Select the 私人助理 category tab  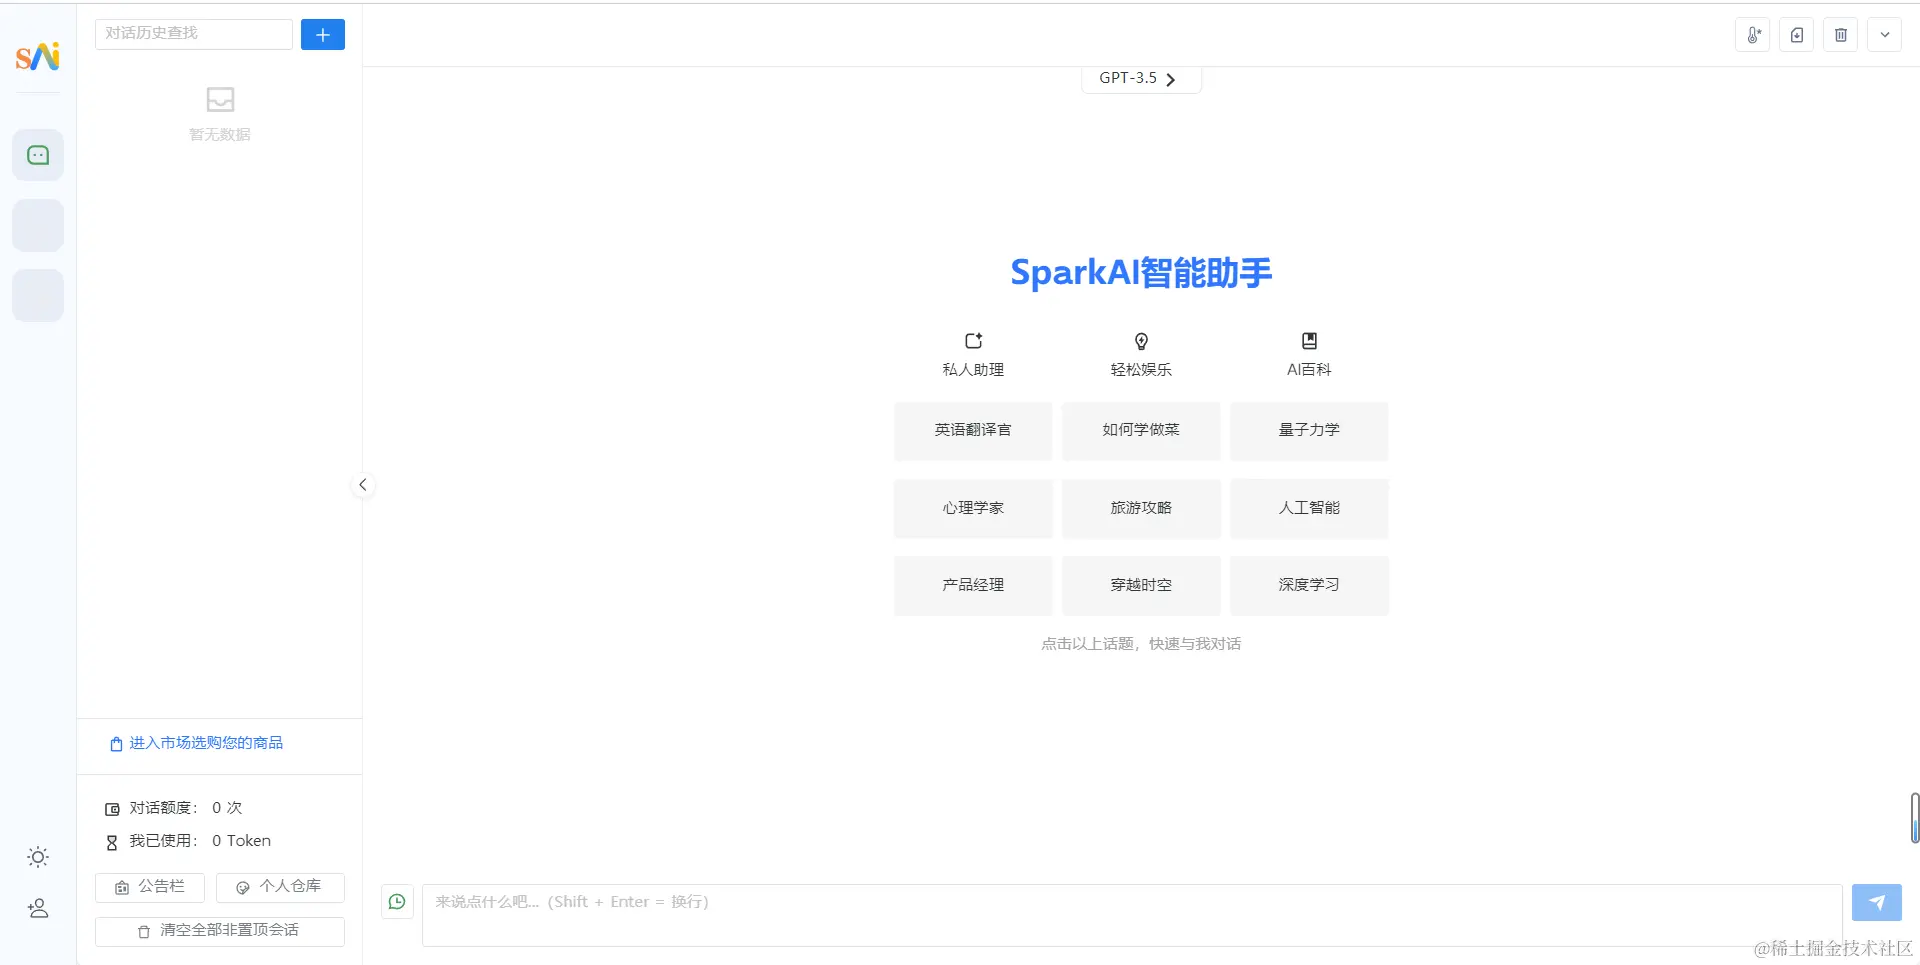[x=973, y=355]
